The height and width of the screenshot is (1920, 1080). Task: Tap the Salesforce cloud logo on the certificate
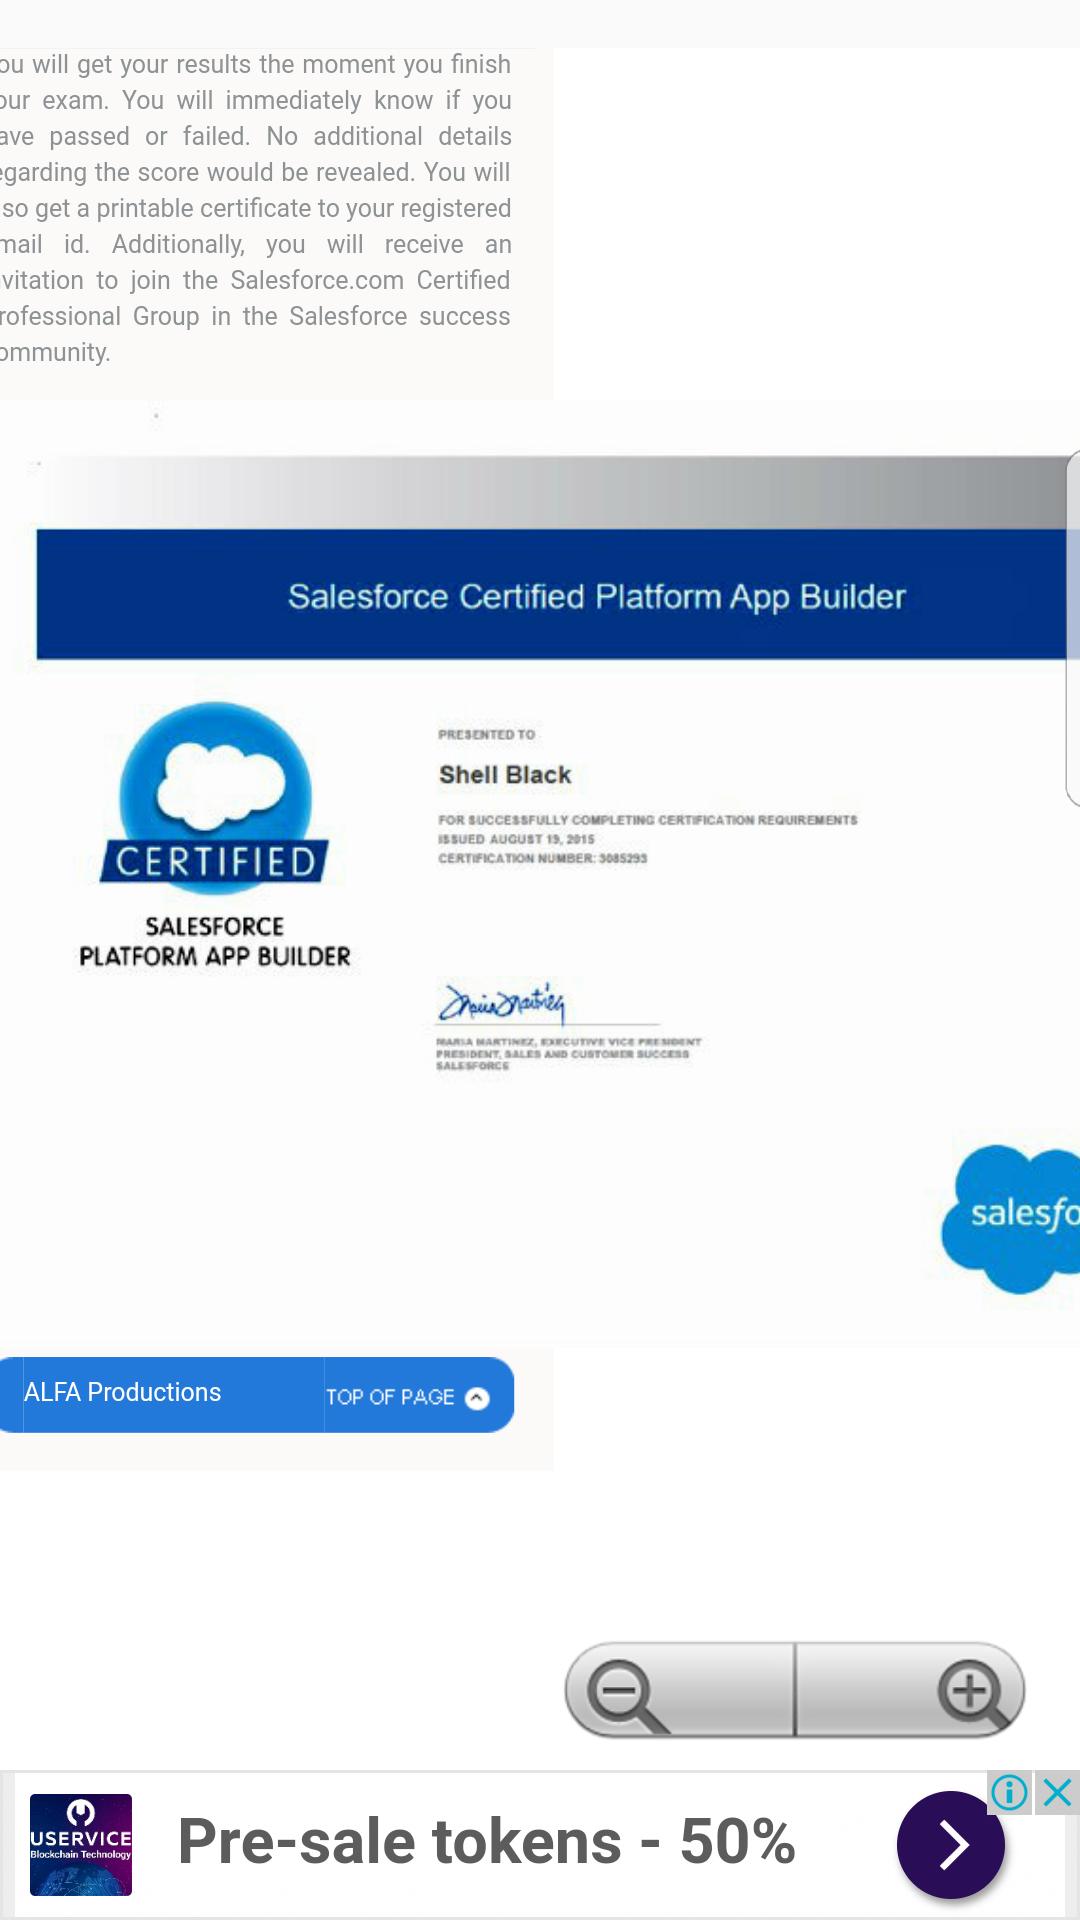pos(1012,1218)
